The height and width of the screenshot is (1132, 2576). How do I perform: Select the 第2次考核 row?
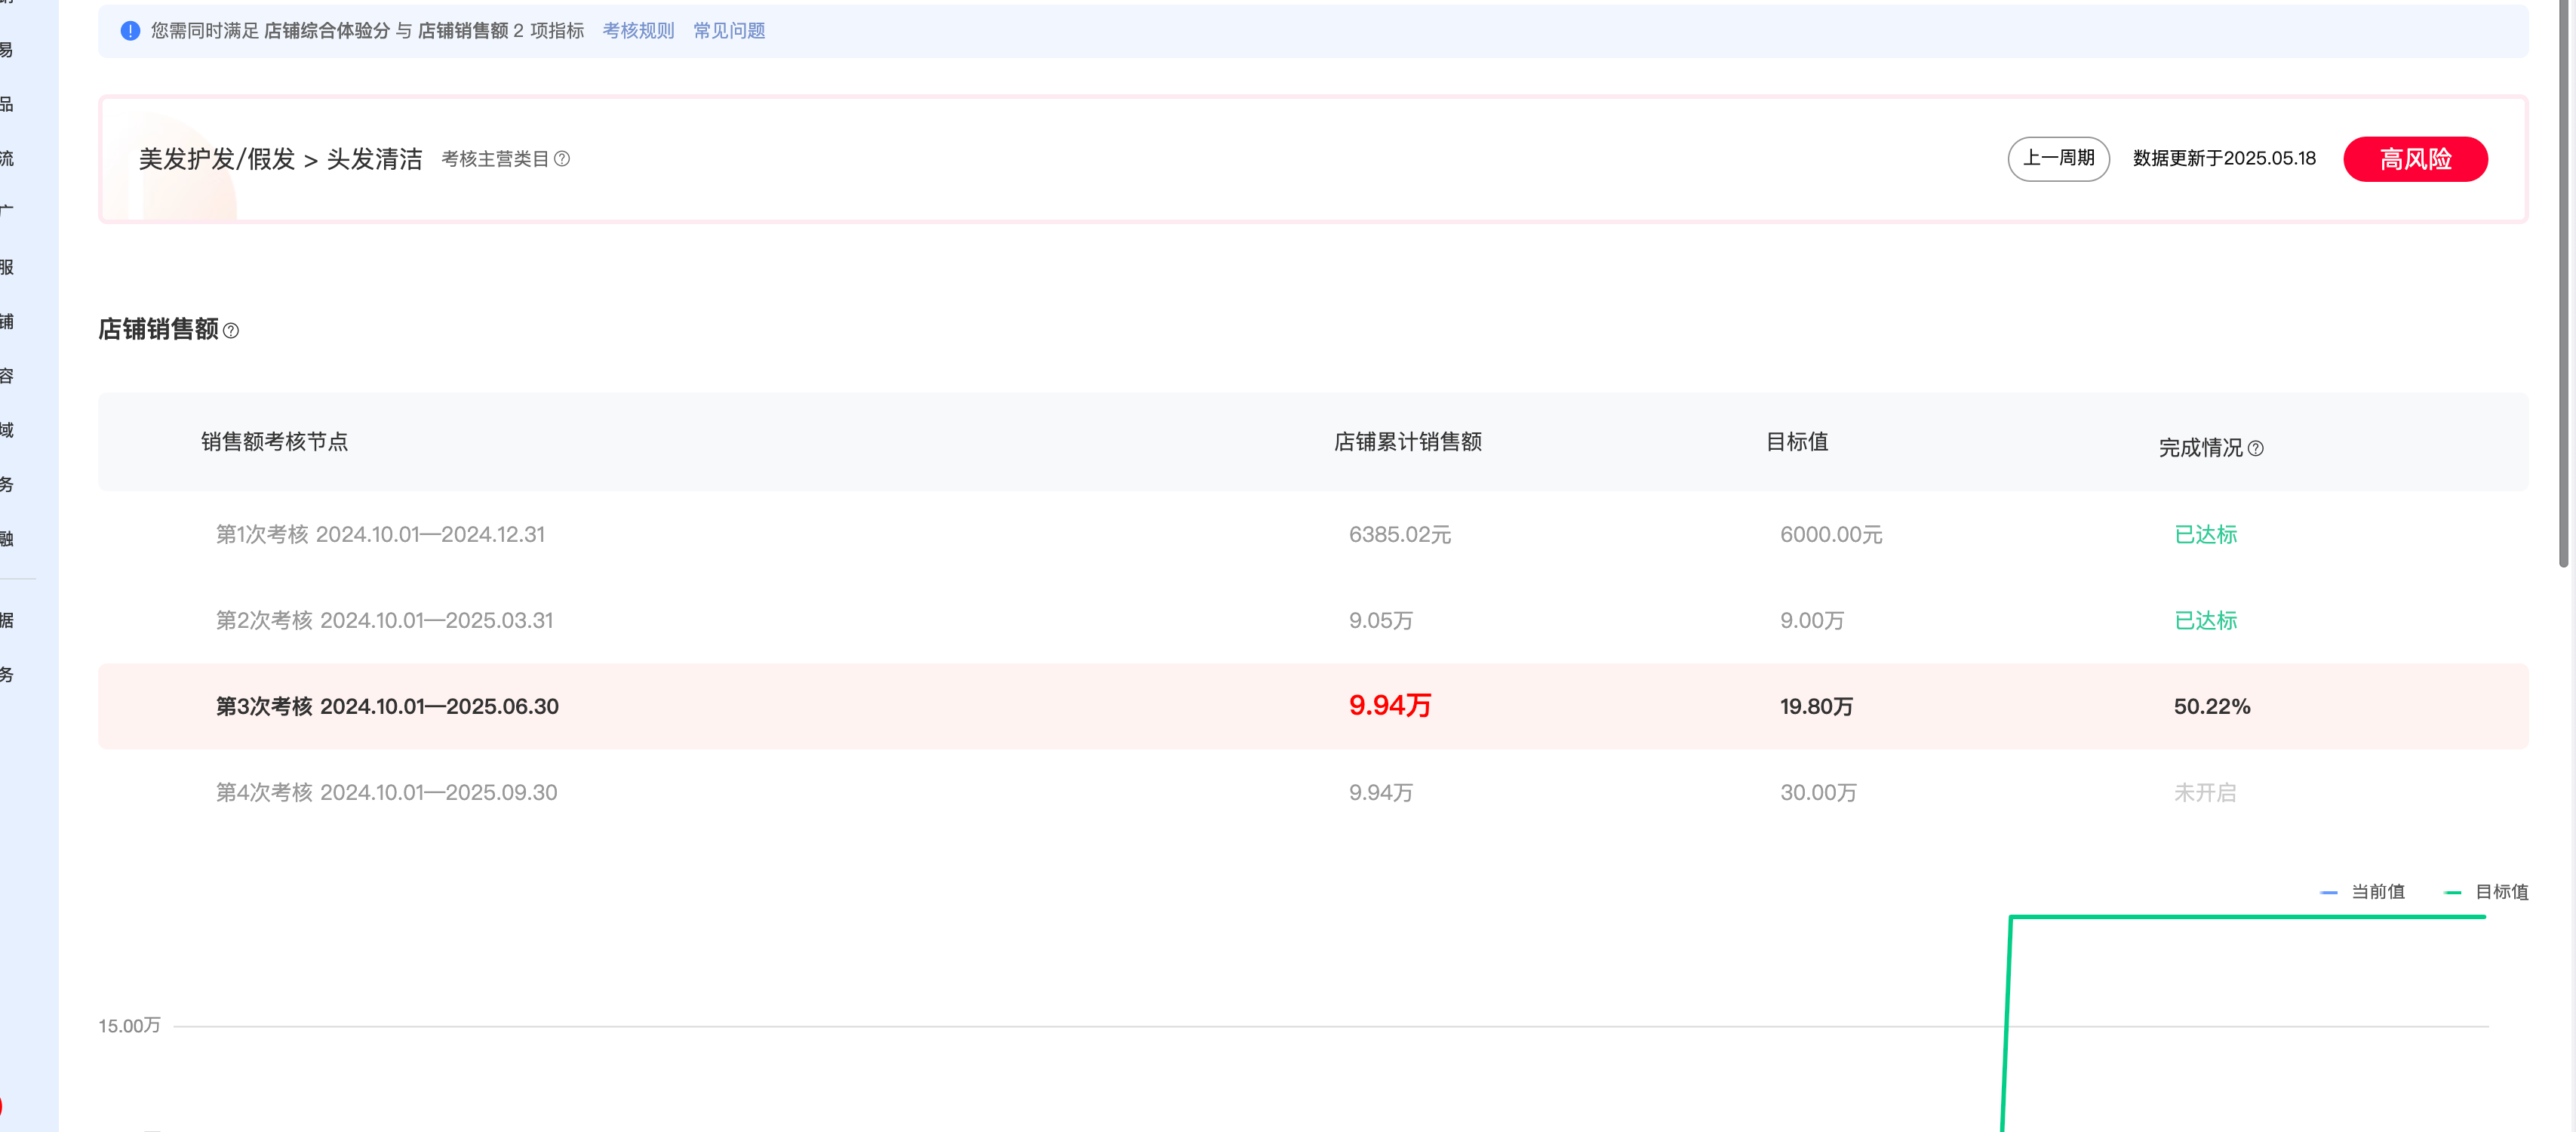(384, 620)
